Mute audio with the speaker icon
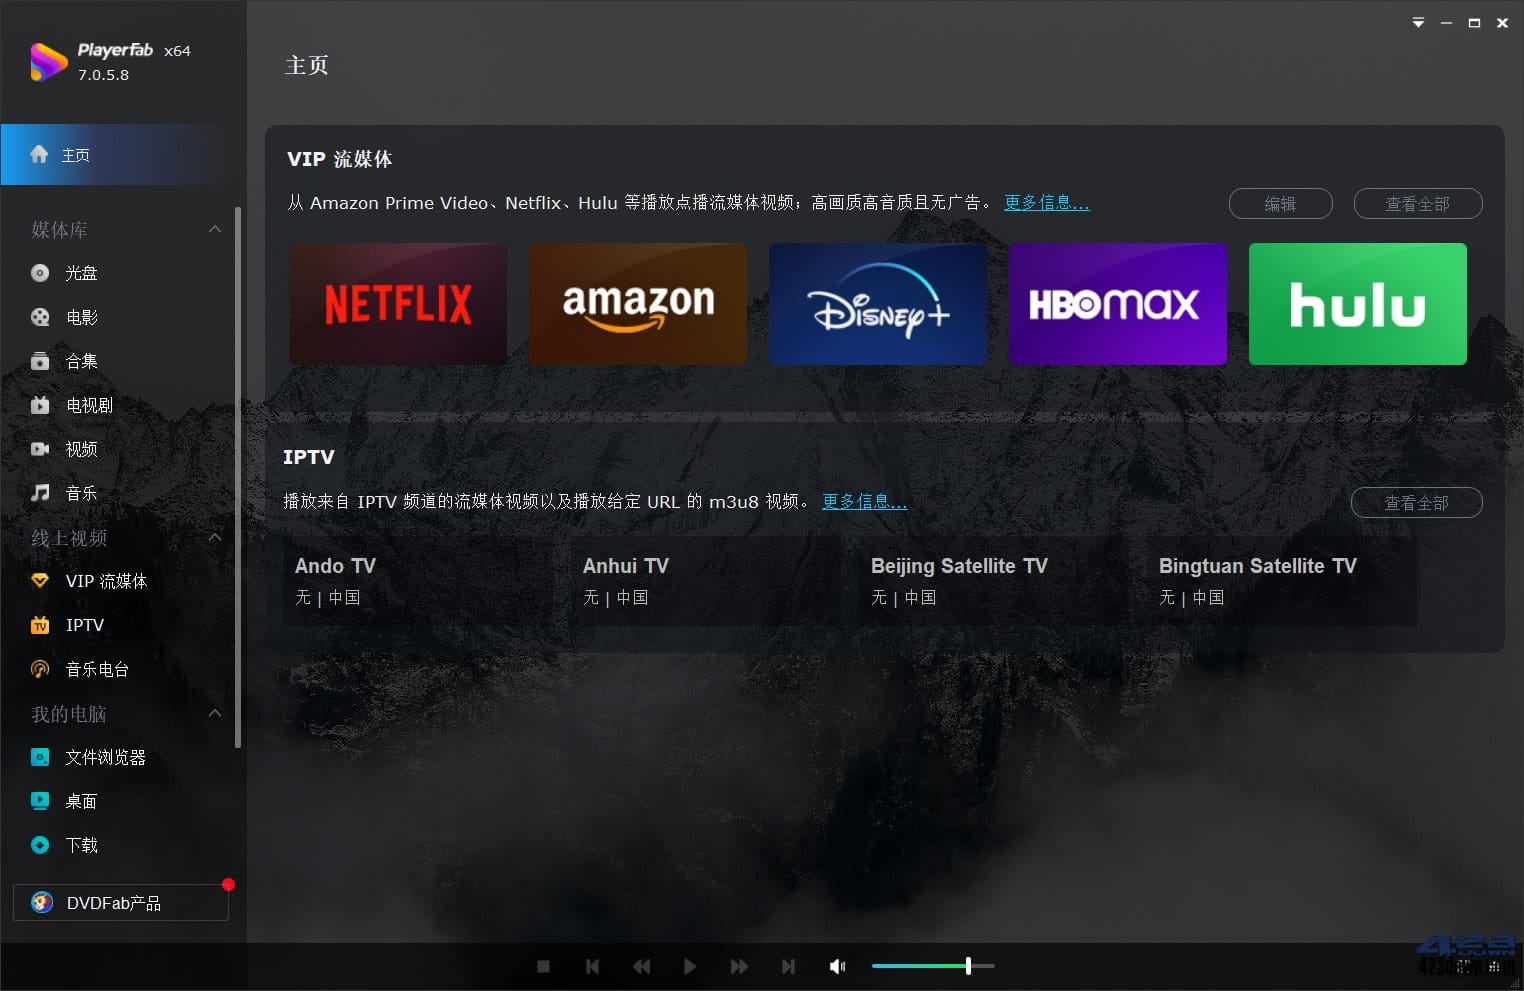1524x991 pixels. click(838, 966)
